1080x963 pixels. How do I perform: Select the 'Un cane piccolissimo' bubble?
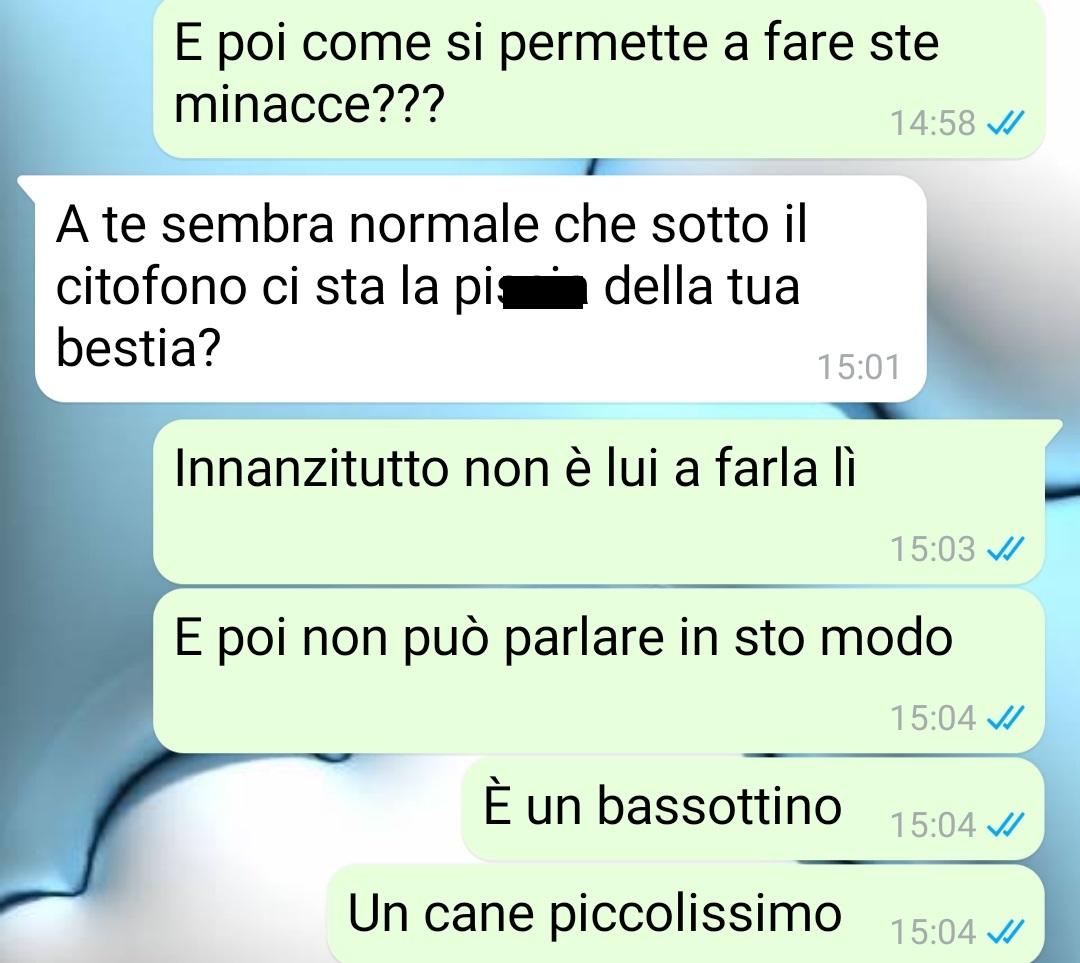pos(686,915)
